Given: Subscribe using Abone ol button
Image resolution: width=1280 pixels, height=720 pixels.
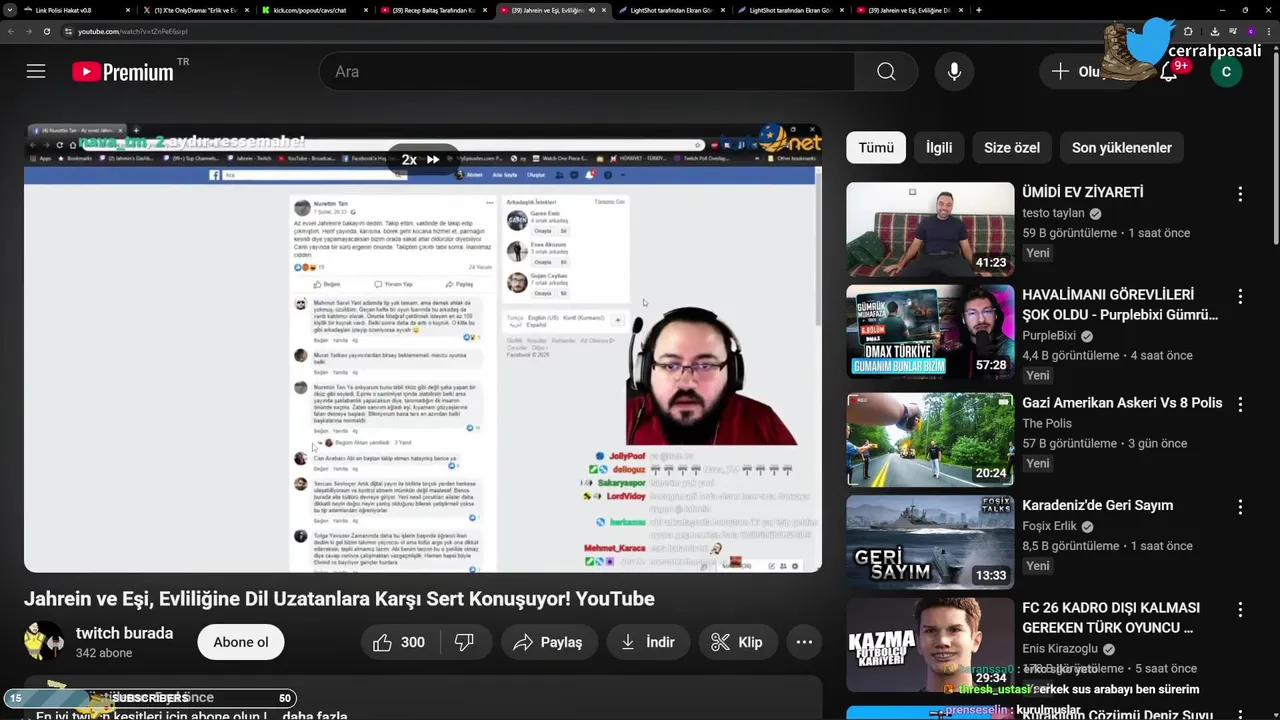Looking at the screenshot, I should point(241,642).
